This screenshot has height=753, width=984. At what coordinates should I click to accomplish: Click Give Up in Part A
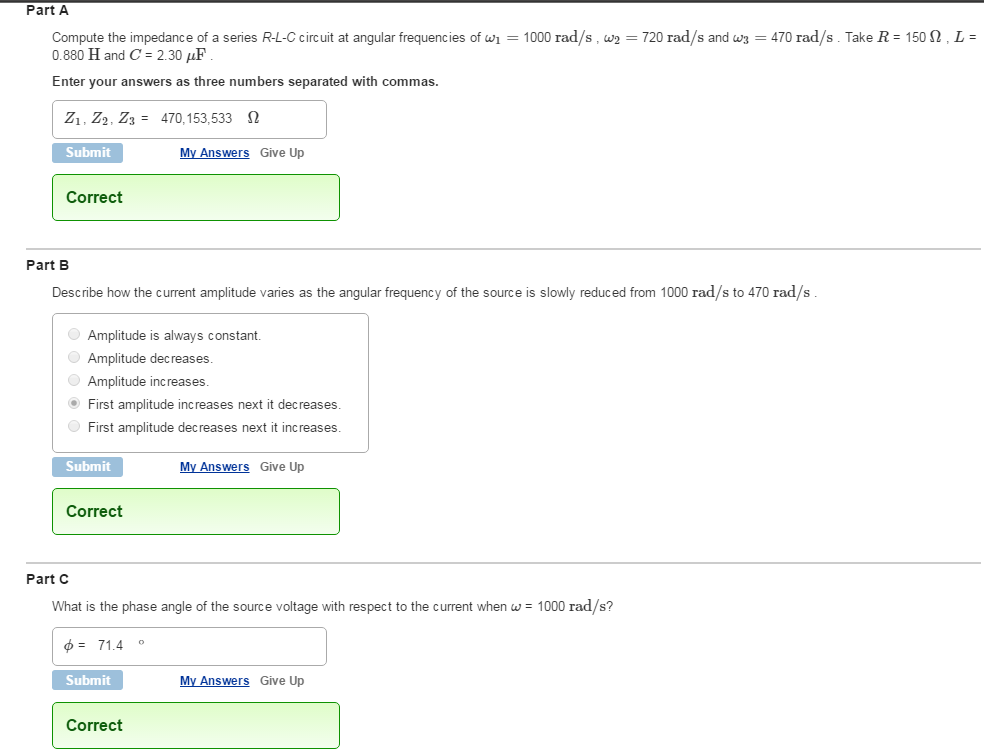click(282, 153)
